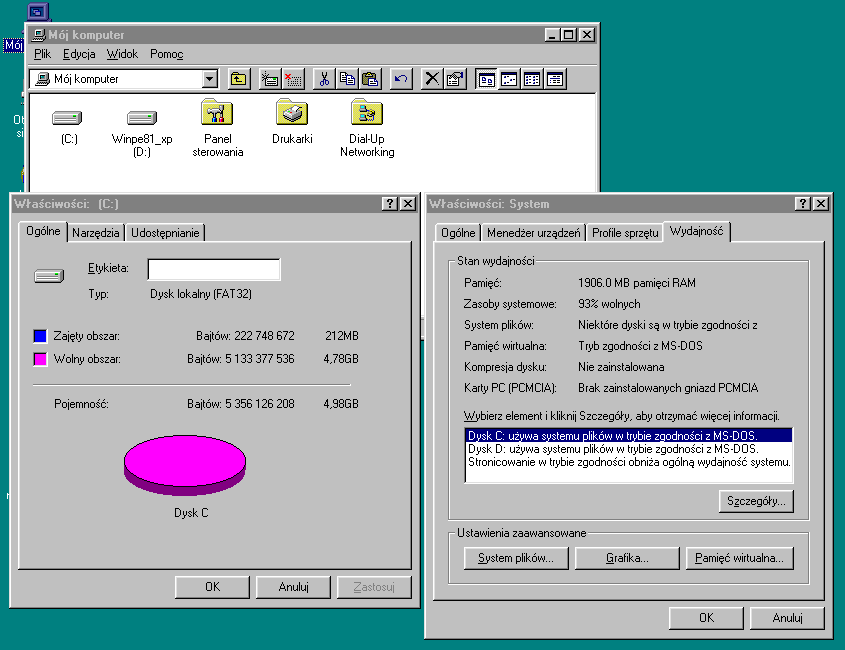Select Dysk D: compatibility mode list entry
Viewport: 845px width, 650px height.
[x=628, y=449]
